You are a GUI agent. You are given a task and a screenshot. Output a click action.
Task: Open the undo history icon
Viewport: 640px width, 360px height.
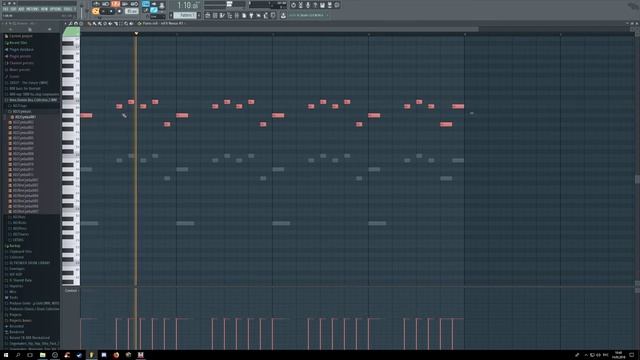click(x=293, y=5)
